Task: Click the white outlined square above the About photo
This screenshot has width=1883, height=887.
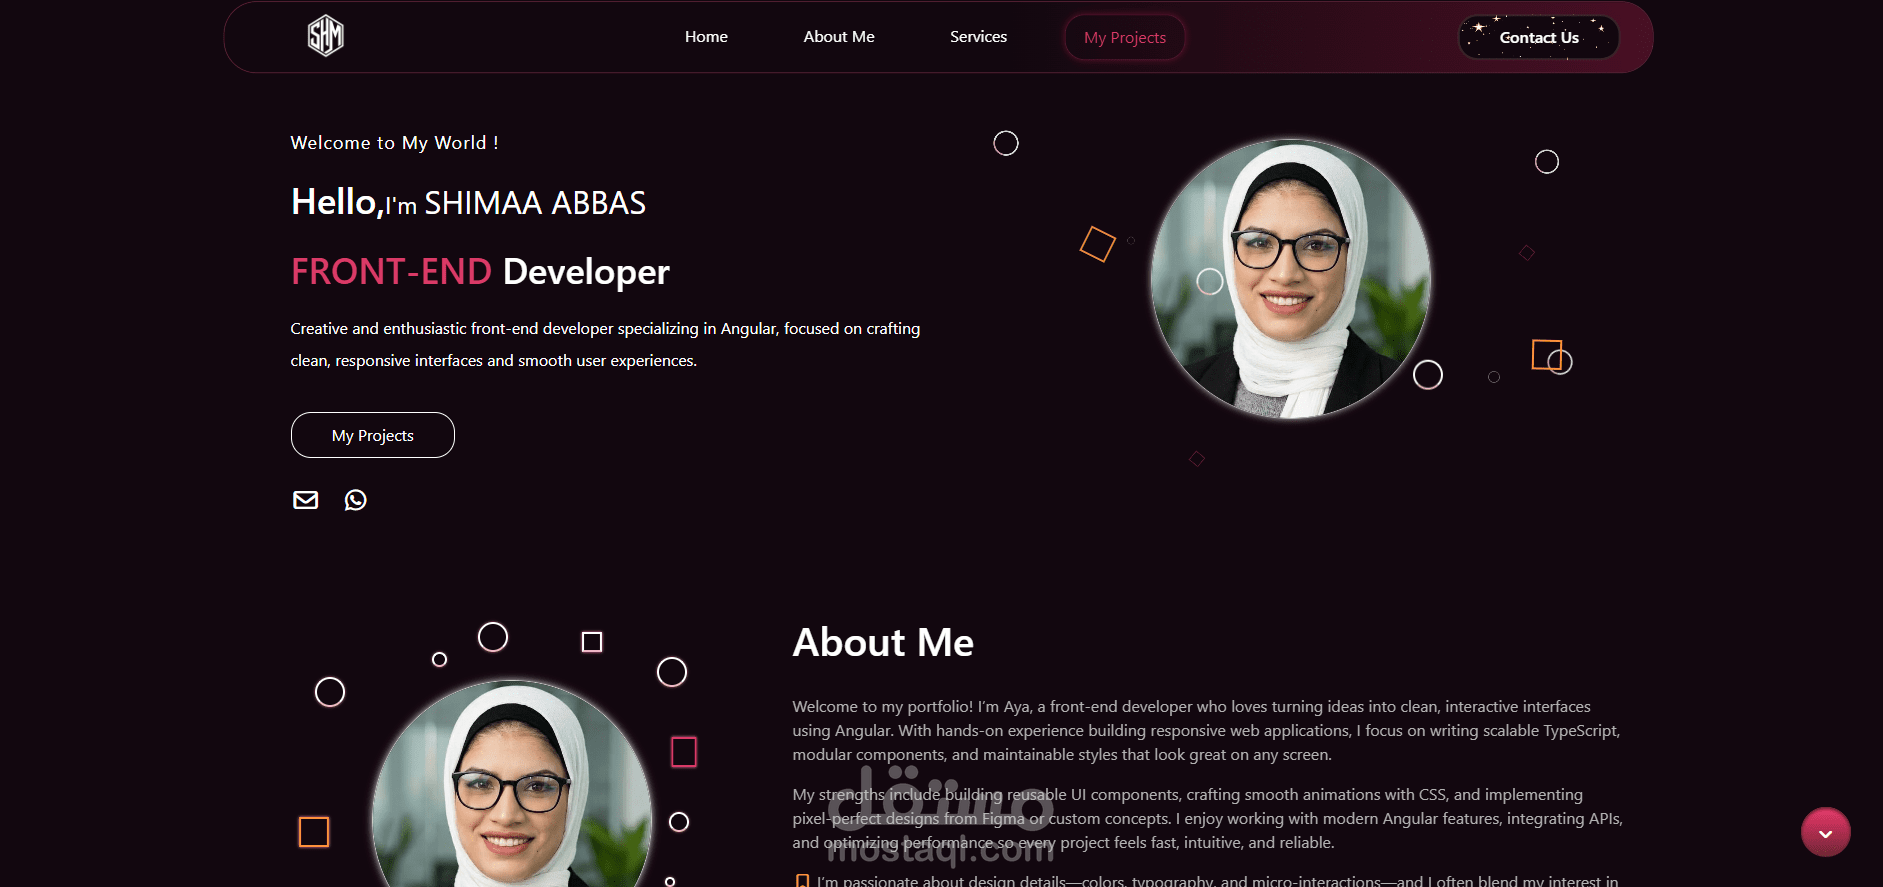Action: click(592, 642)
